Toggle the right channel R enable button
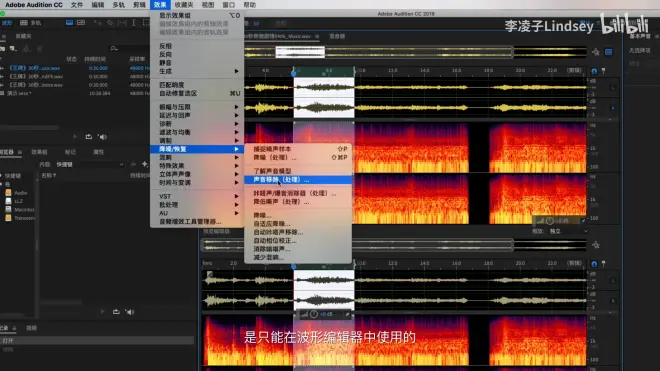660x371 pixels. pos(612,108)
